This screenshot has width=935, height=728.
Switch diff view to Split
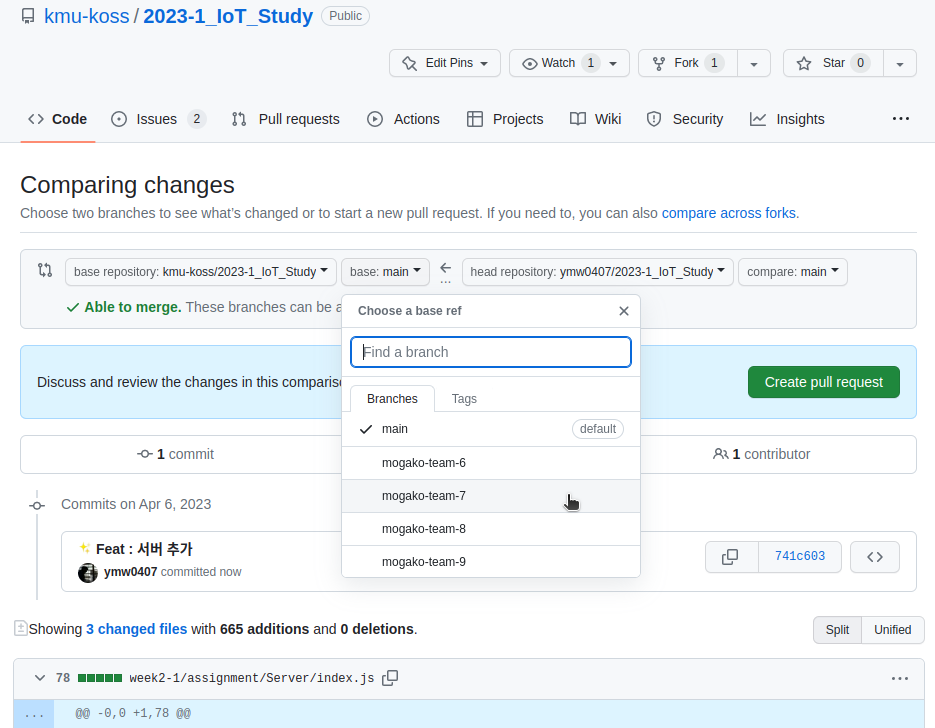(x=837, y=630)
